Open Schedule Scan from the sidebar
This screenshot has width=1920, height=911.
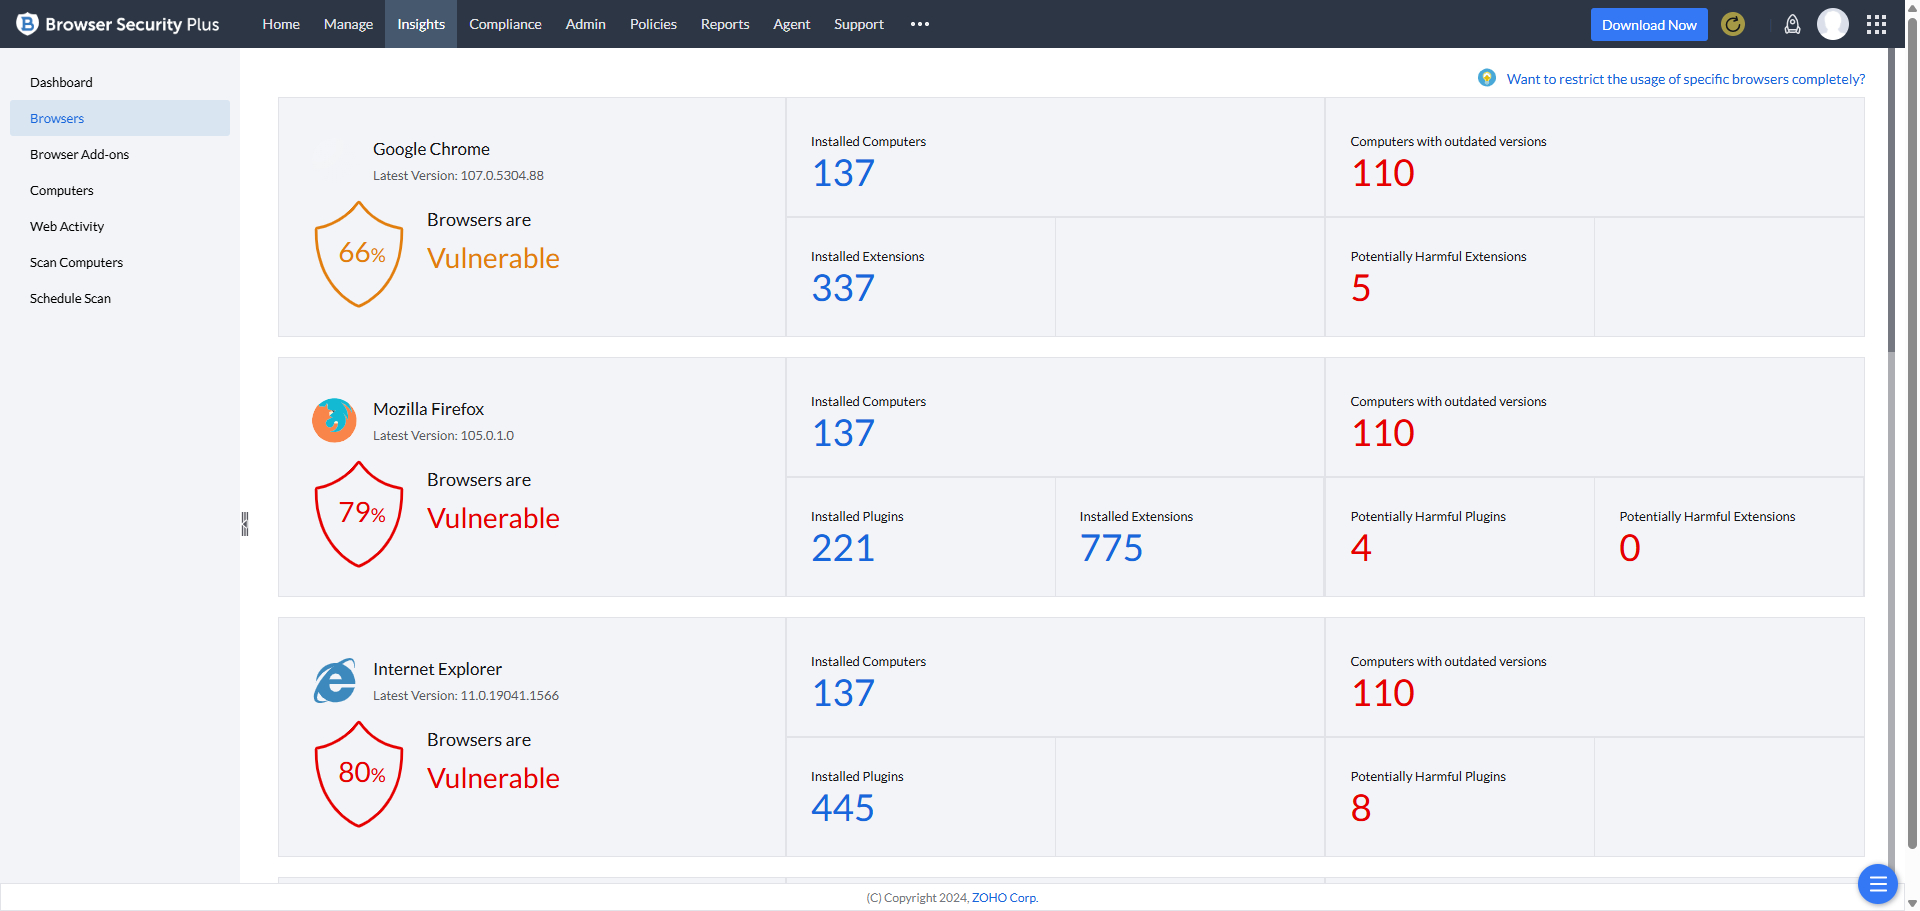70,298
